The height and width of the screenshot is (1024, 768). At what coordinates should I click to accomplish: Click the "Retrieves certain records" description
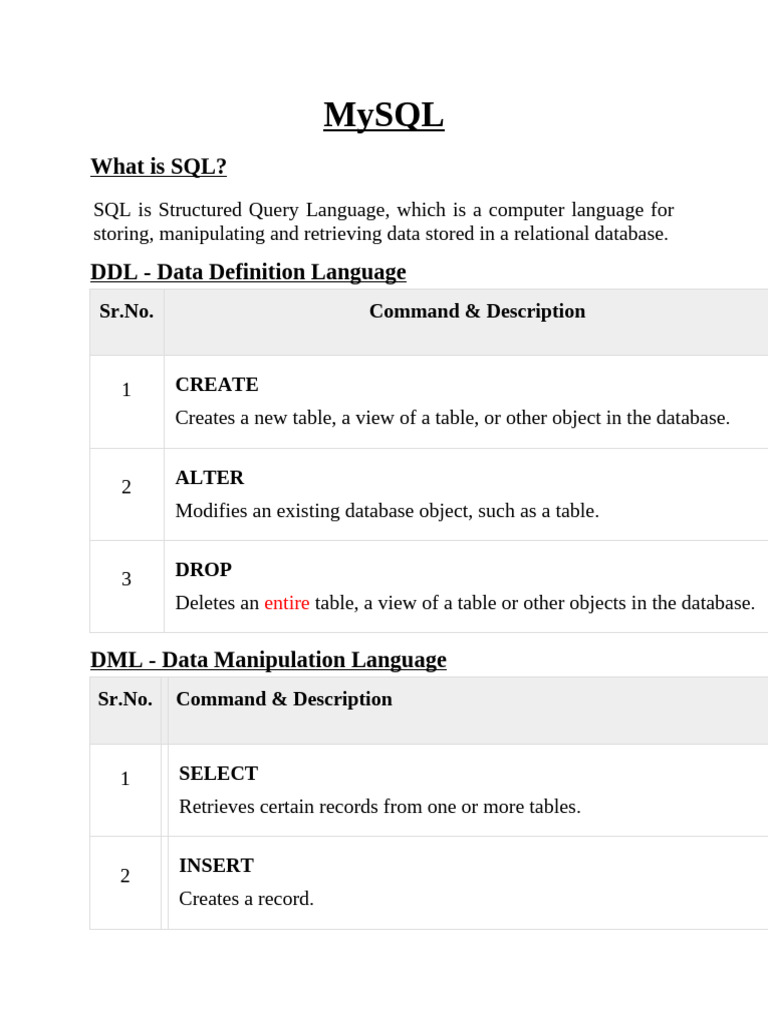[x=379, y=806]
